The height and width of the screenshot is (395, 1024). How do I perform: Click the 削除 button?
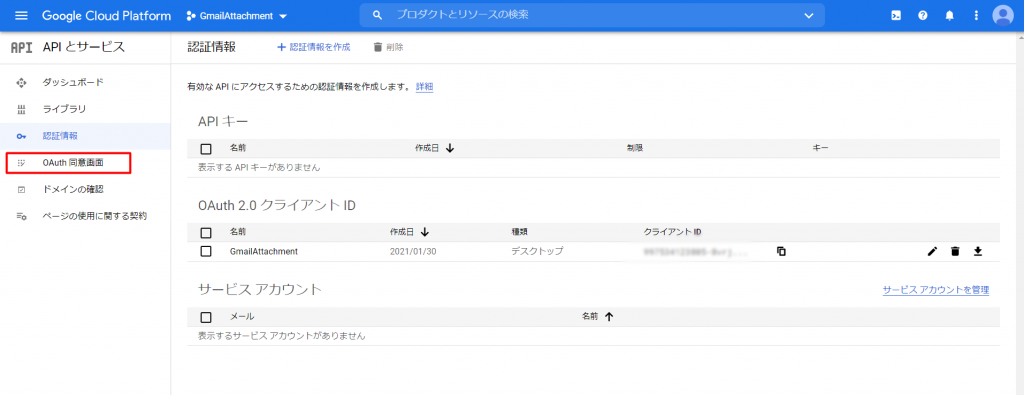[388, 47]
